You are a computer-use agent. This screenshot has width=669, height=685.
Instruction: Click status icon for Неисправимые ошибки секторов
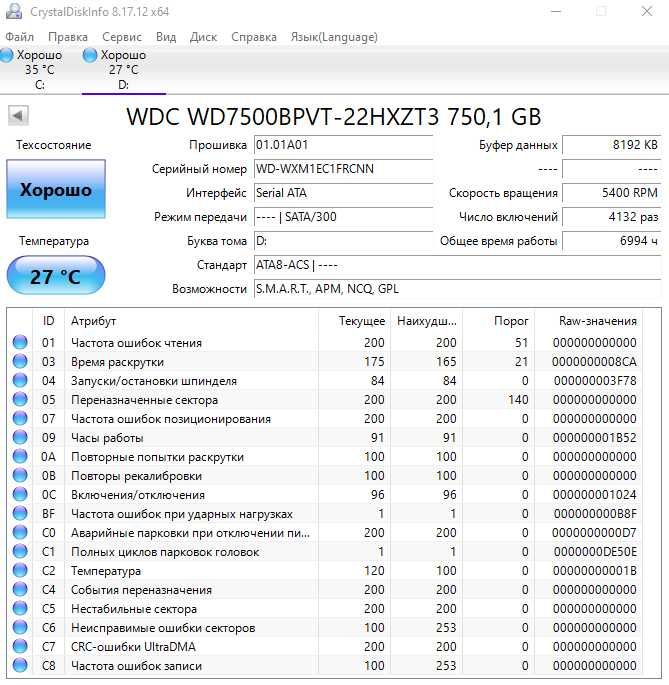tap(20, 627)
